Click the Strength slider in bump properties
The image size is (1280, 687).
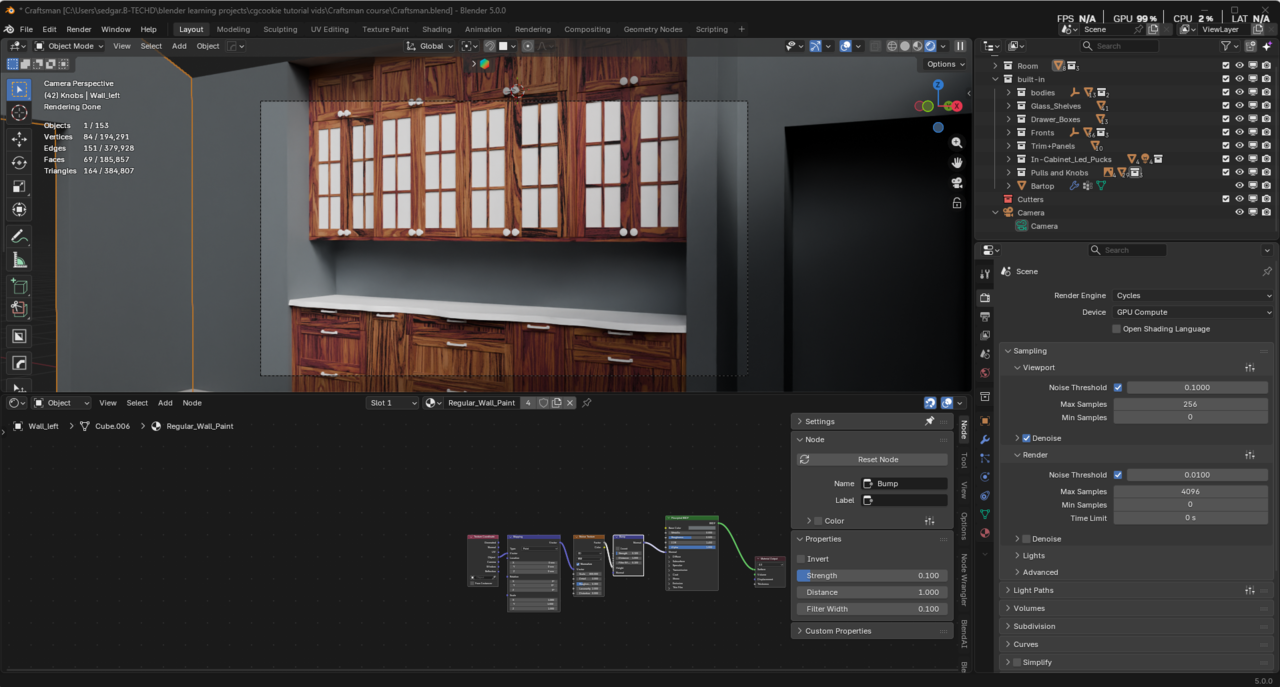[871, 576]
